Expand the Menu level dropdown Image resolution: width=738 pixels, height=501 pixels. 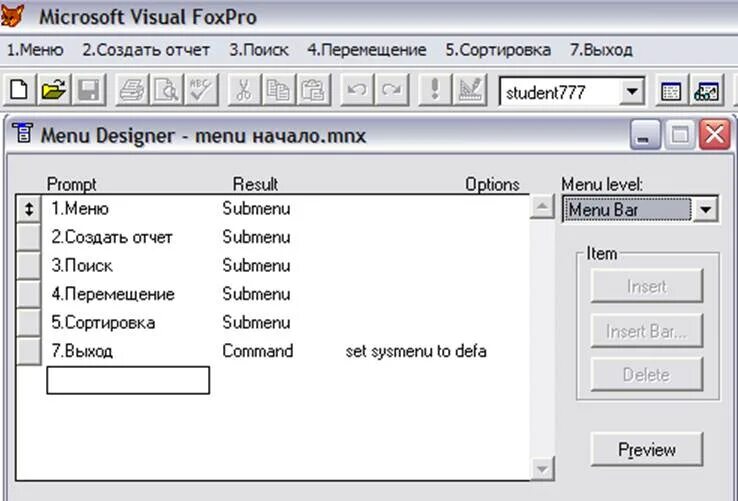[705, 209]
